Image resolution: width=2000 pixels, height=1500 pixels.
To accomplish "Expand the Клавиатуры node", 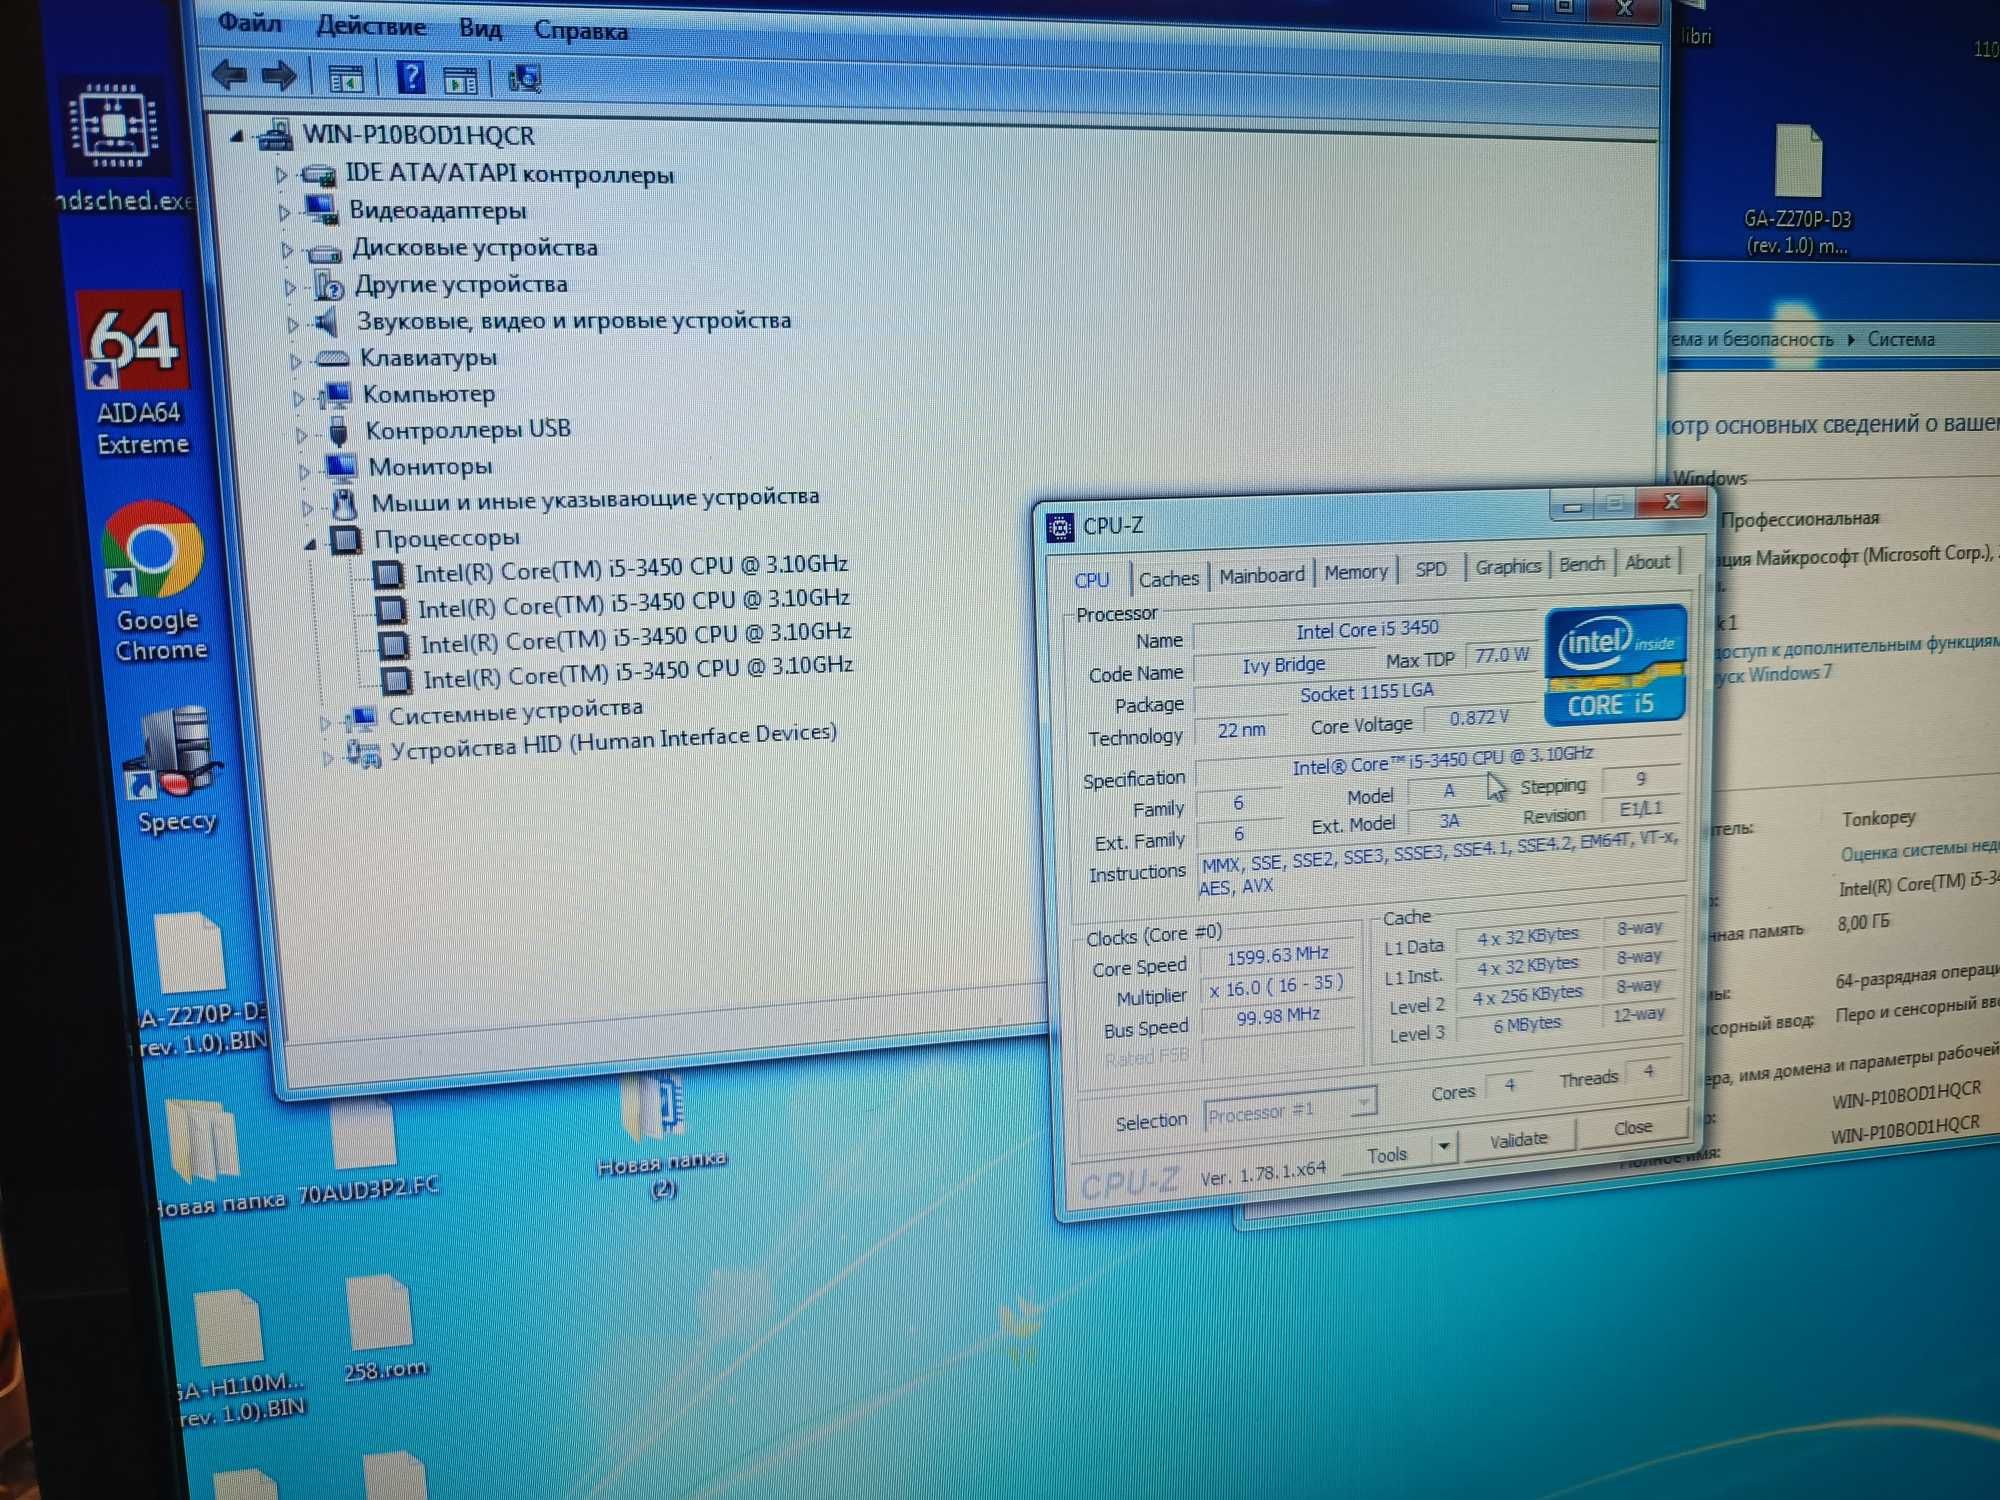I will point(295,361).
